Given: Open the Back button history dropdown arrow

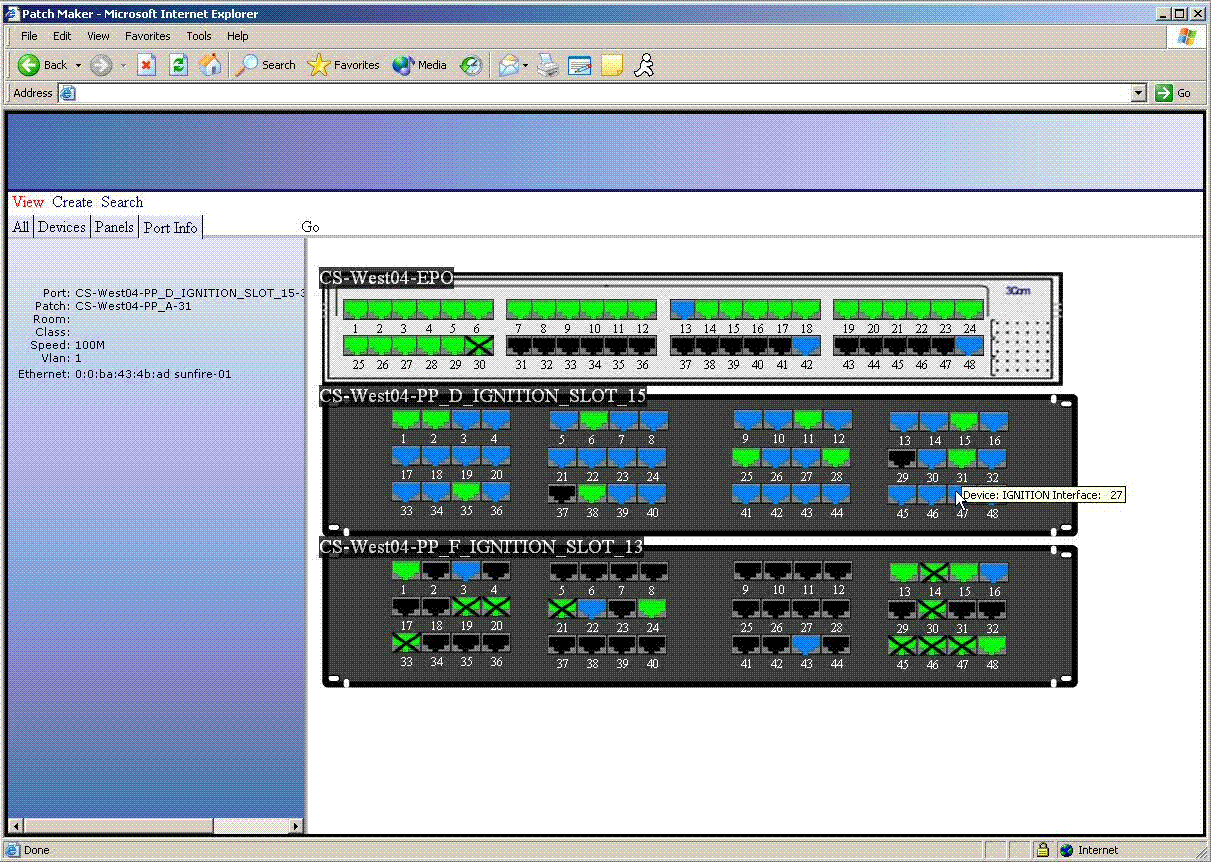Looking at the screenshot, I should [78, 65].
